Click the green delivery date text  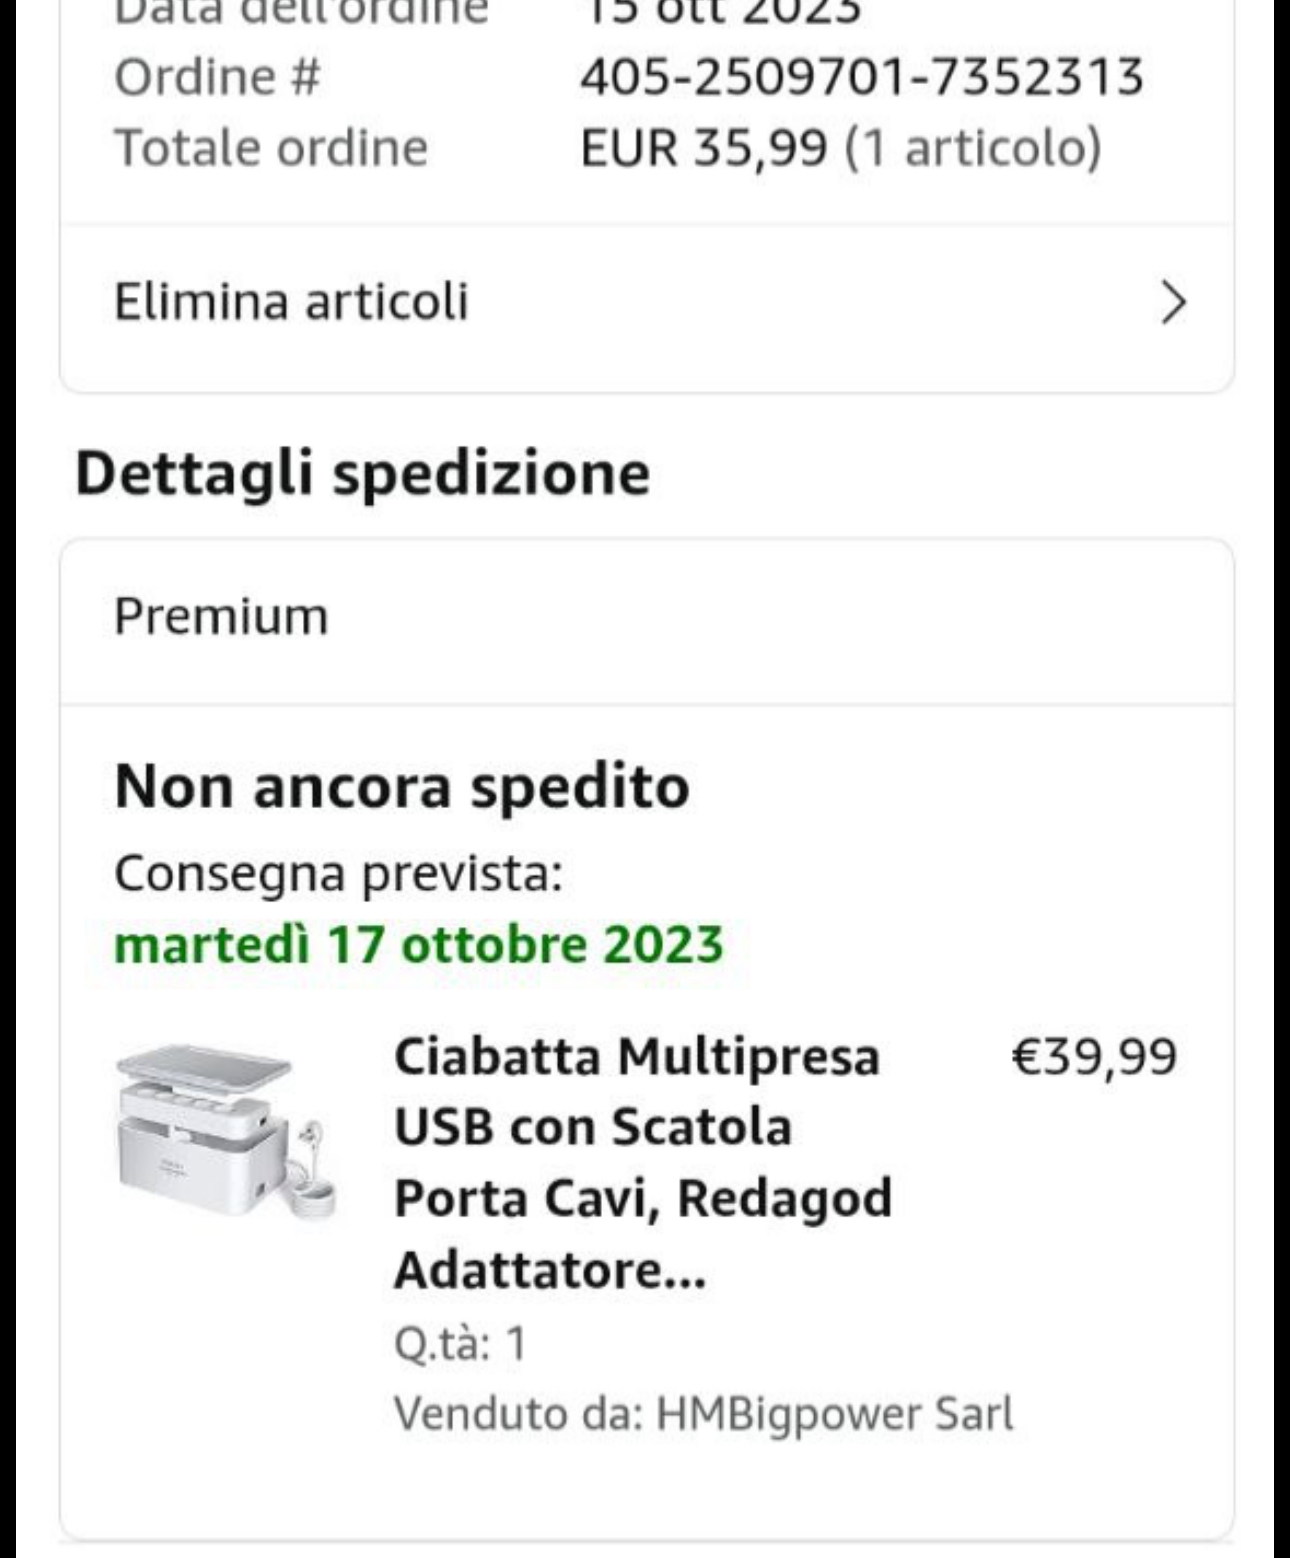(x=418, y=944)
